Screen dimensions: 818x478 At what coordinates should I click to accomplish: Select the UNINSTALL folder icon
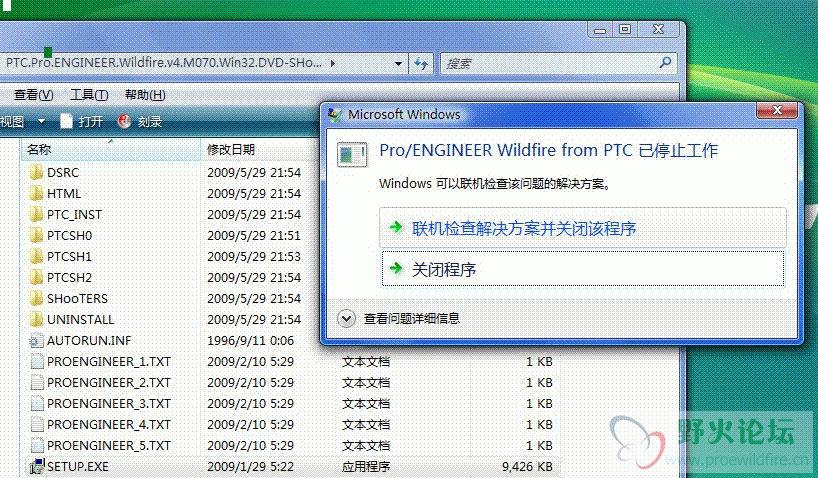[x=36, y=319]
